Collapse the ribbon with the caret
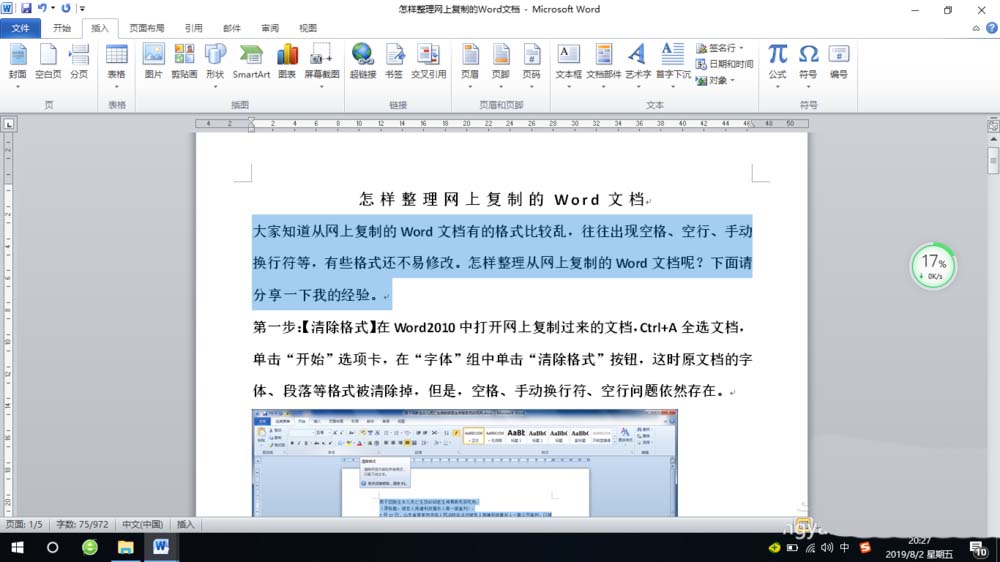Screen dimensions: 1000x562 [x=976, y=28]
